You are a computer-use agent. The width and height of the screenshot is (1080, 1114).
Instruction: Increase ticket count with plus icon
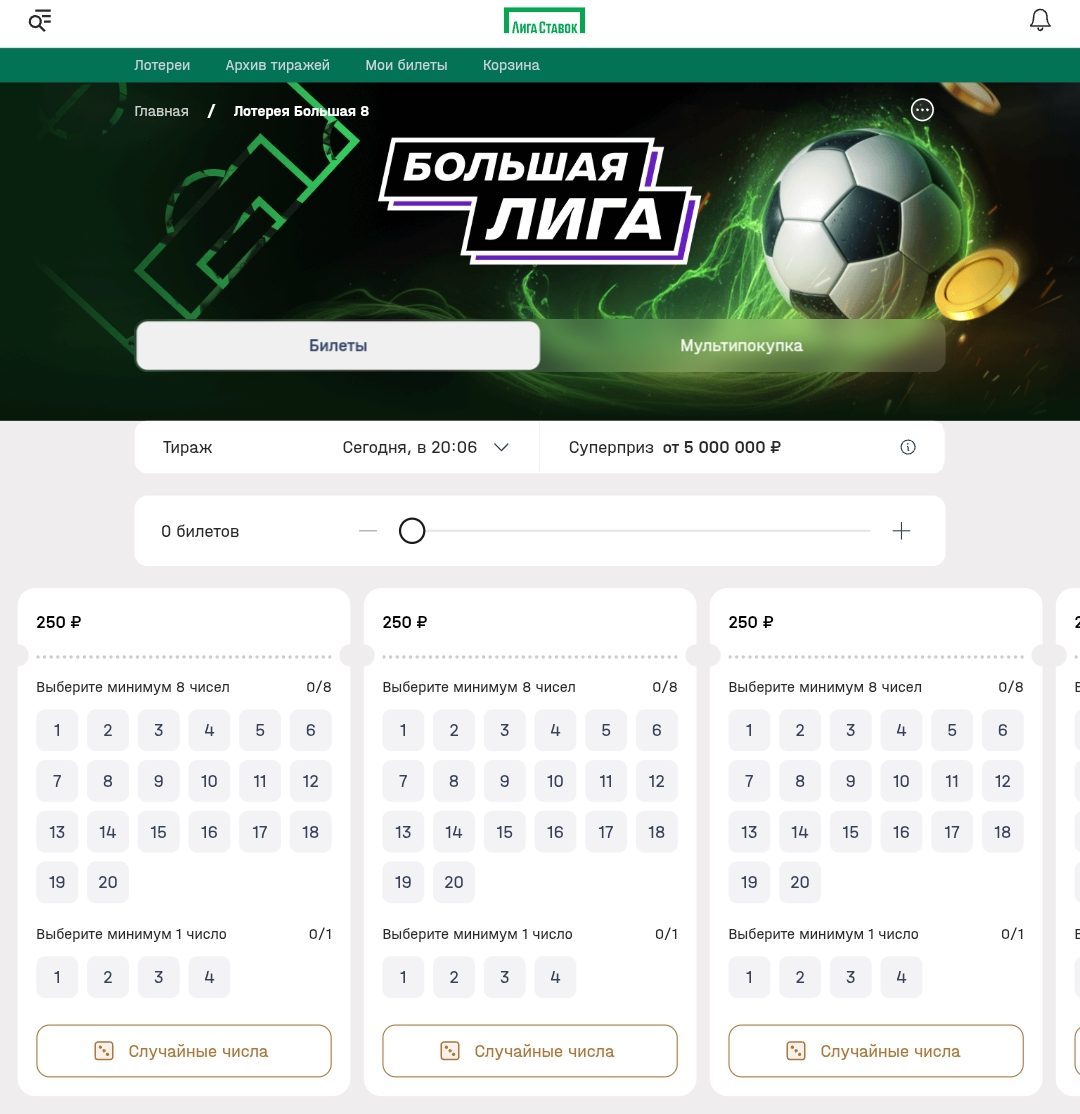901,531
